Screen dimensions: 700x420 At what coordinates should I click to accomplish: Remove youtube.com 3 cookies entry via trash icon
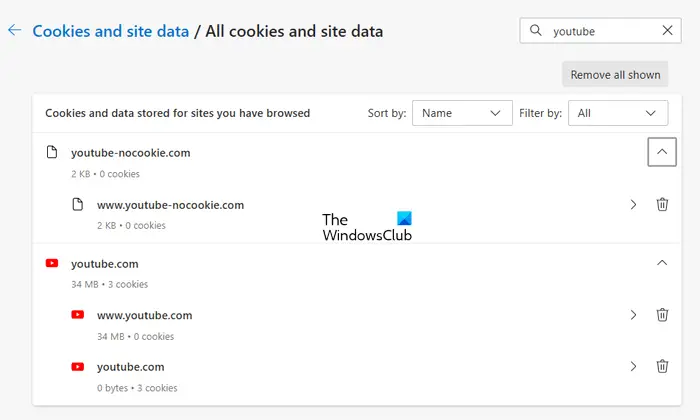point(662,366)
